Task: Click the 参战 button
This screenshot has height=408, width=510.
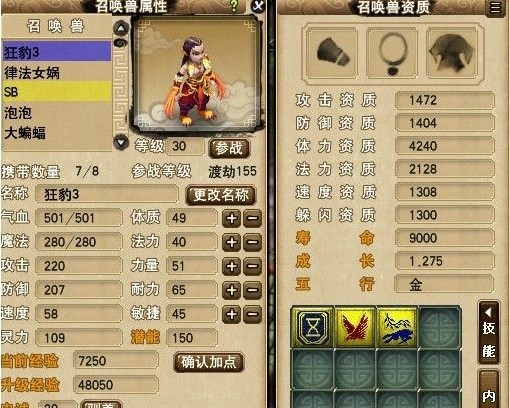Action: 229,148
